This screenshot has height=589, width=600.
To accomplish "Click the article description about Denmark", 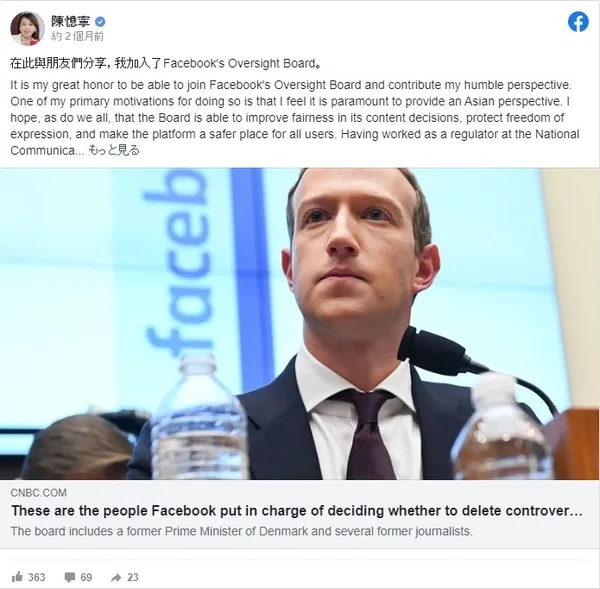I will click(241, 531).
